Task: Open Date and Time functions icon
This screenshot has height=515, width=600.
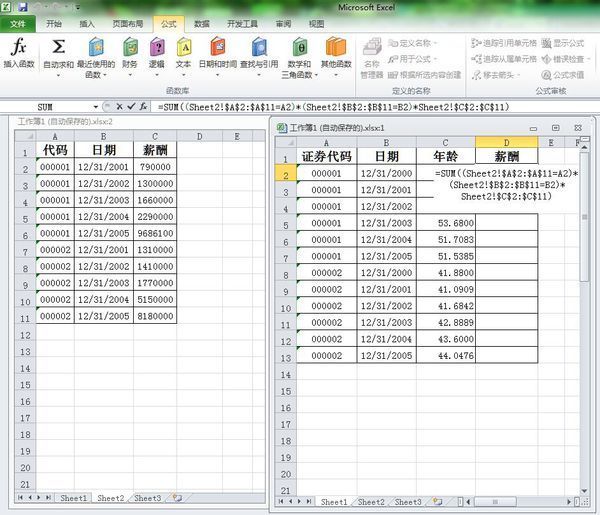Action: click(218, 47)
